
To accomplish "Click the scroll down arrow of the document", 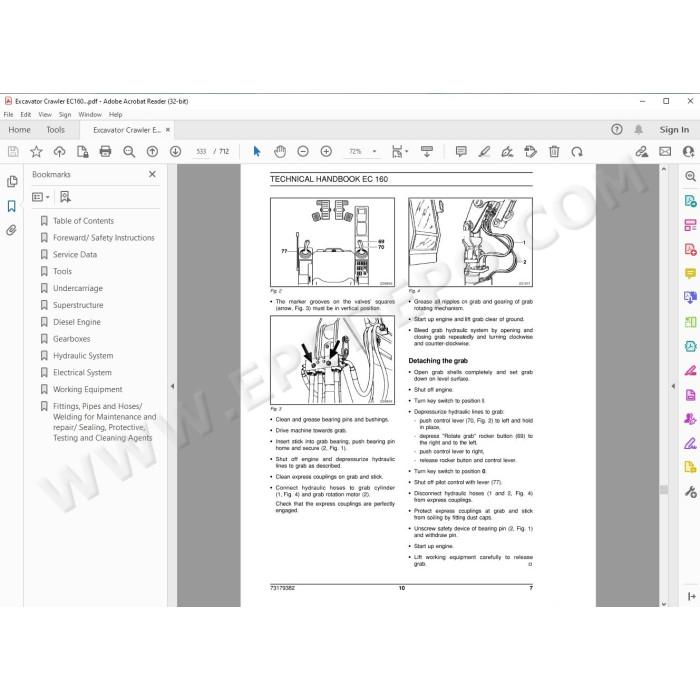I will [664, 604].
